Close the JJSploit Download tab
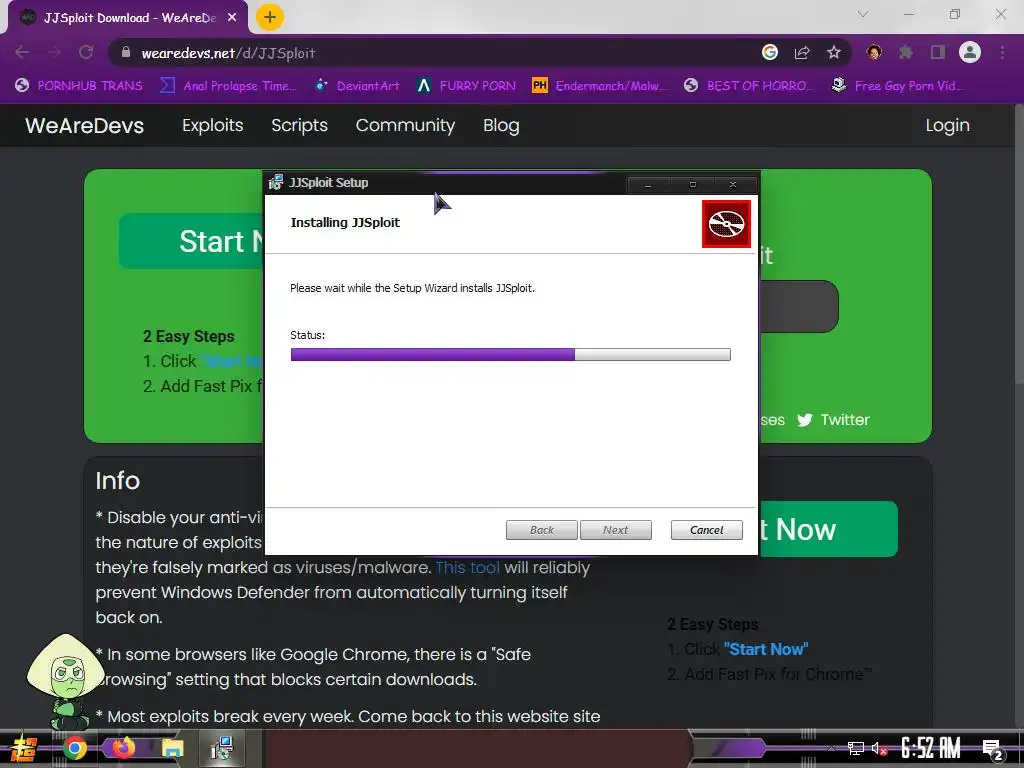The image size is (1024, 768). (232, 18)
